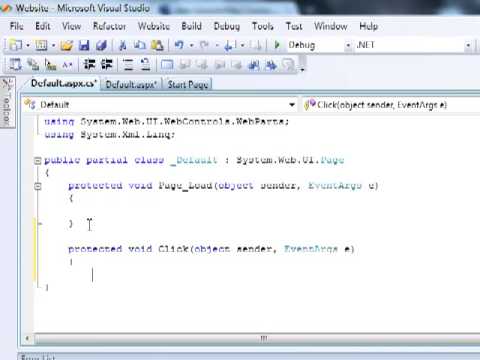
Task: Open the View menu
Action: coord(71,26)
